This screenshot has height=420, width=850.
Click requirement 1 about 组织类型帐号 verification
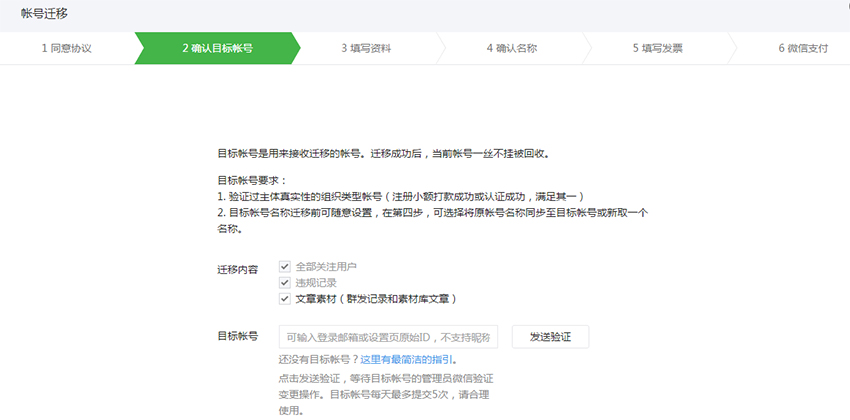[x=400, y=197]
